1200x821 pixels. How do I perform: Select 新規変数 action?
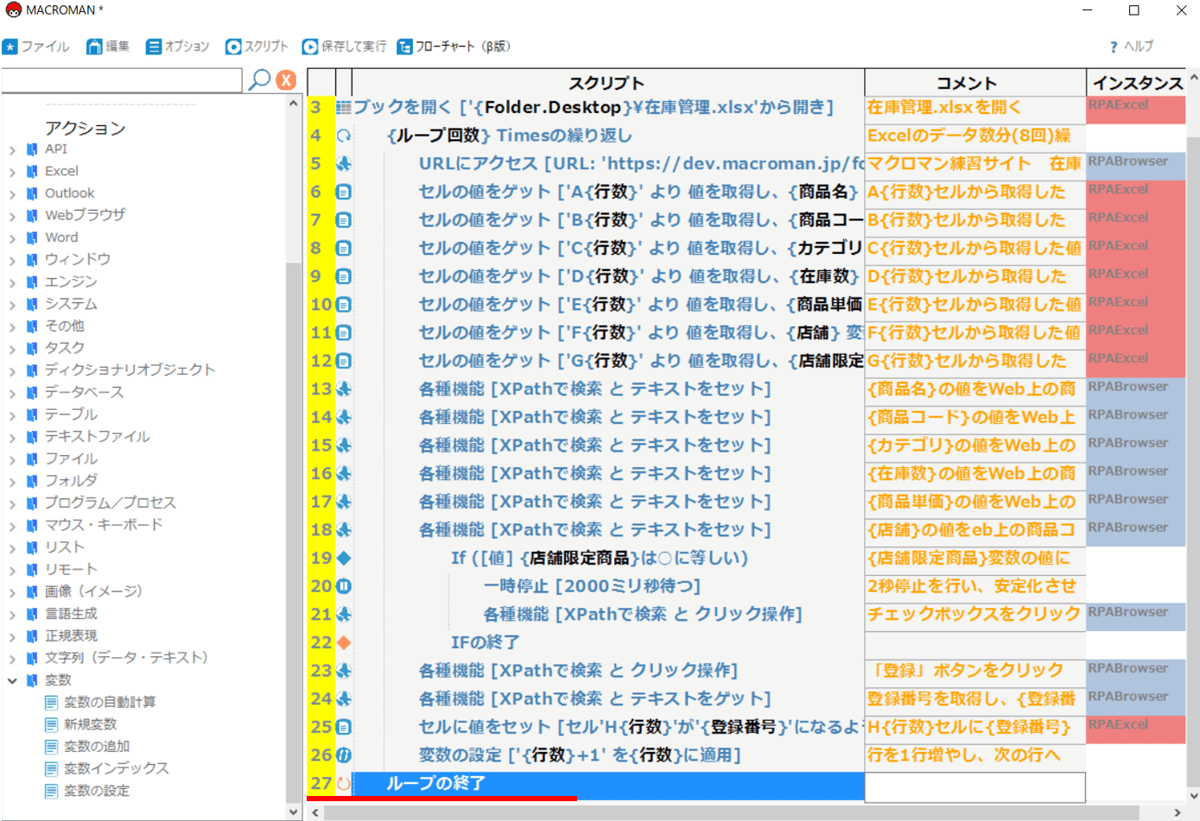point(90,724)
